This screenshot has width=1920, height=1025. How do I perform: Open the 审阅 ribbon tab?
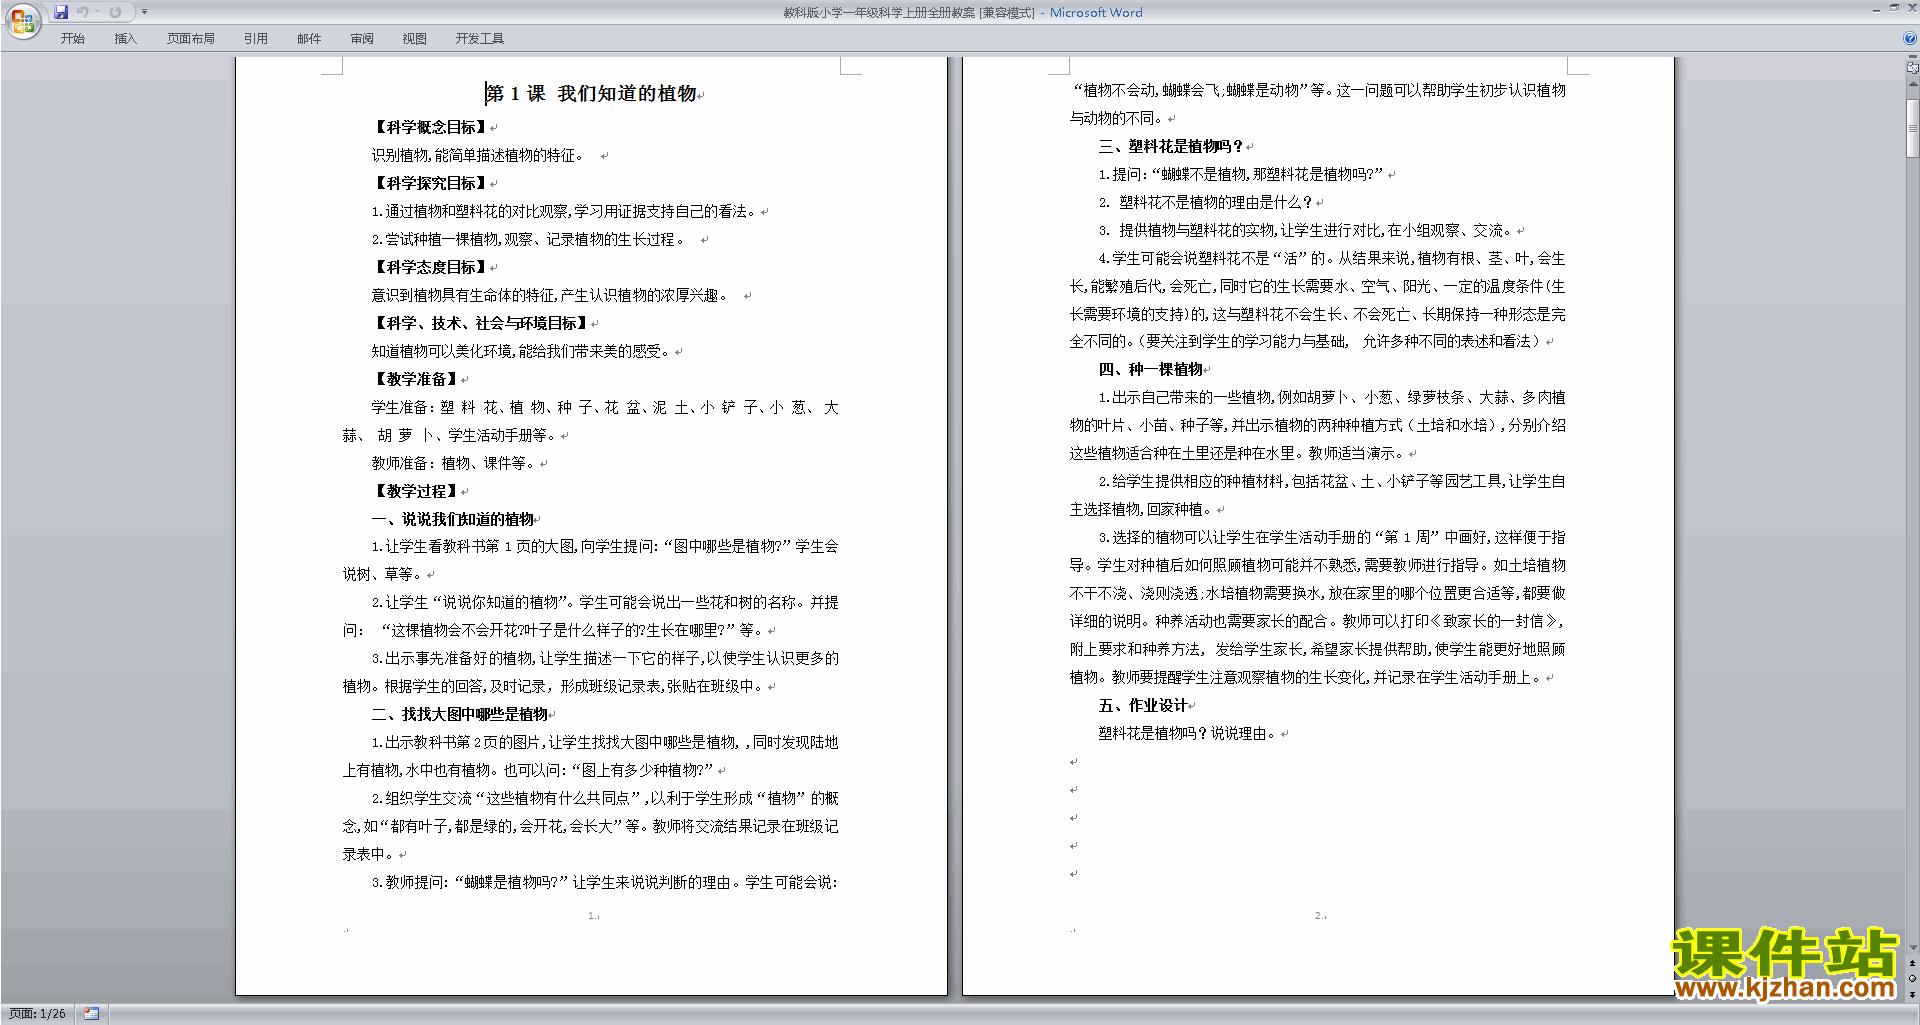(x=362, y=38)
